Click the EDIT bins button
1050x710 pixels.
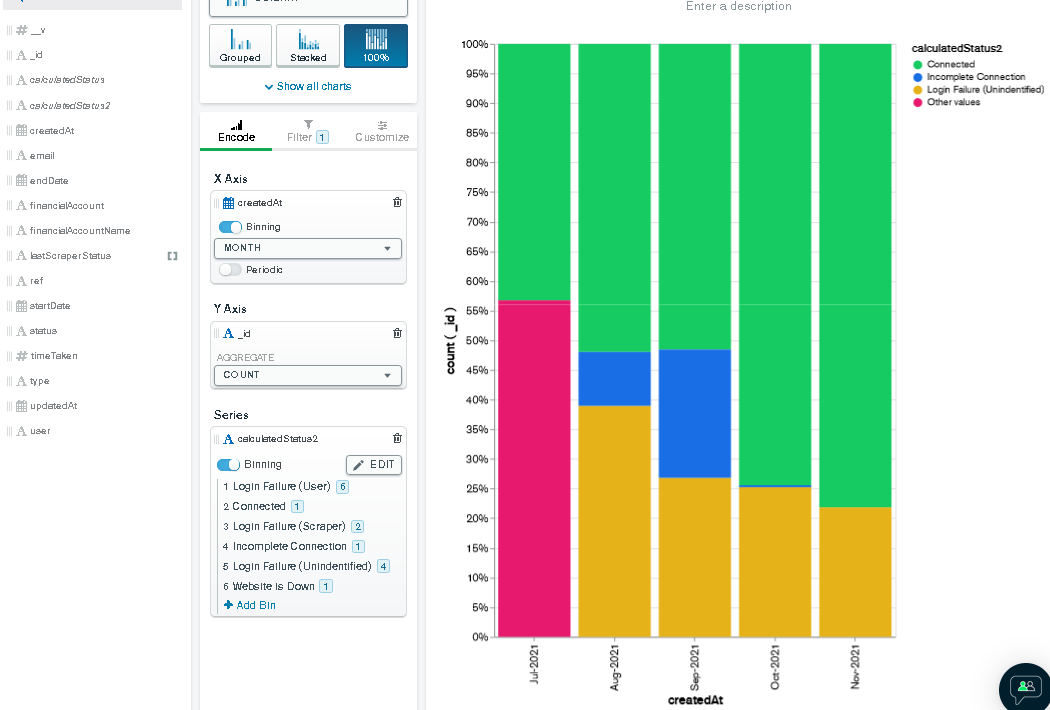click(x=374, y=465)
